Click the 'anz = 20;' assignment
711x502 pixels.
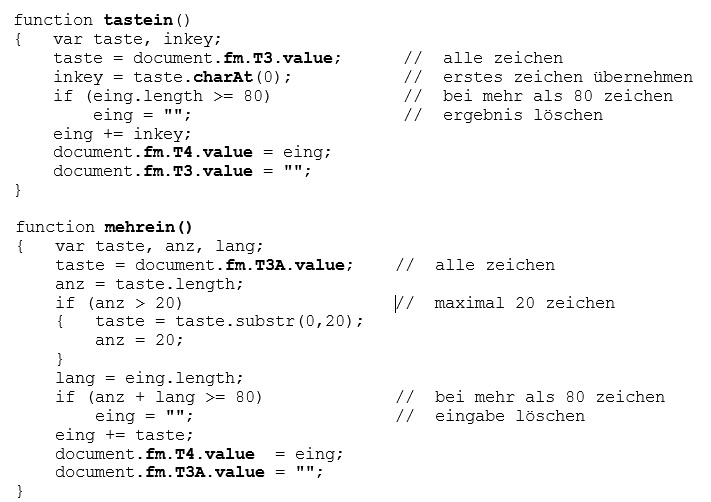139,340
